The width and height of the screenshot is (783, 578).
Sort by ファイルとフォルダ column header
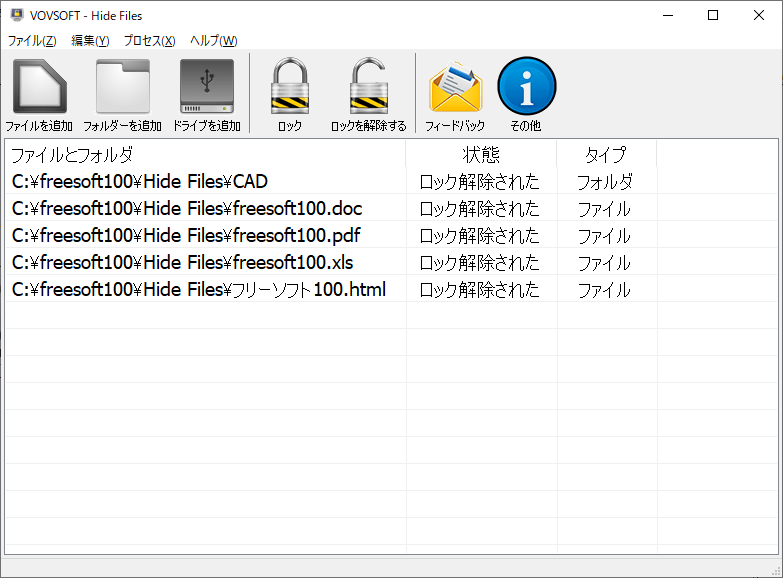(x=205, y=154)
